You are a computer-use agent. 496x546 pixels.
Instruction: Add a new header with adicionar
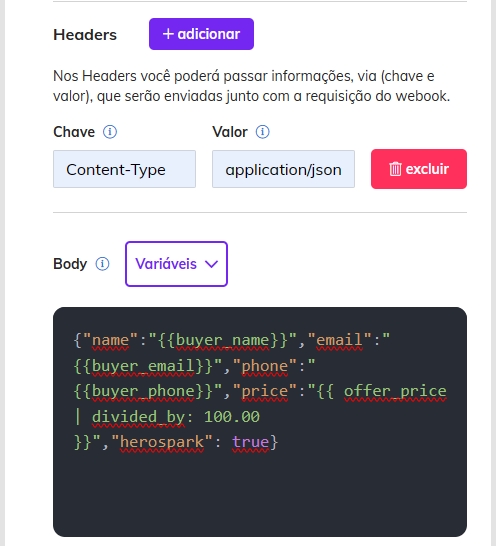tap(201, 34)
